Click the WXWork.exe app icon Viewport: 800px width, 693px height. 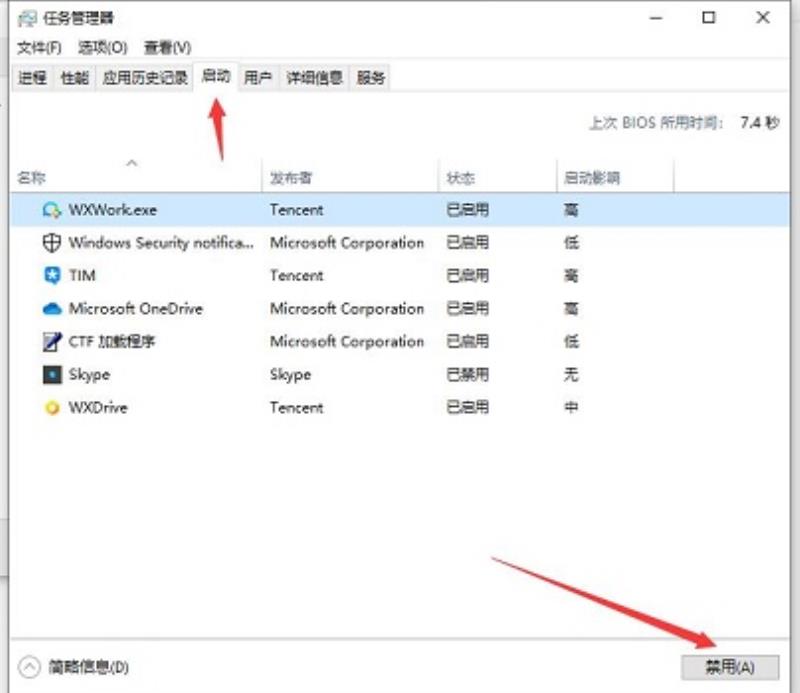pyautogui.click(x=52, y=210)
